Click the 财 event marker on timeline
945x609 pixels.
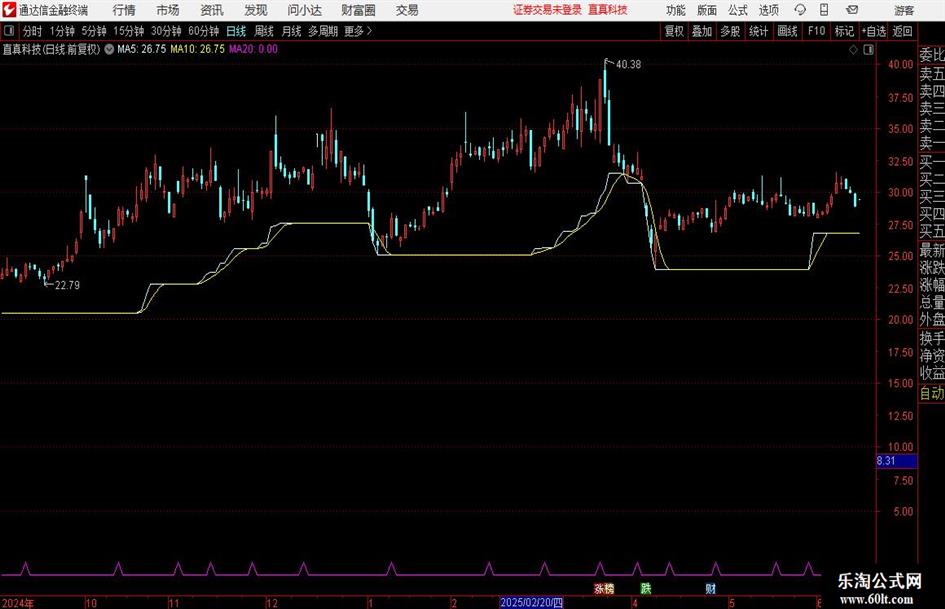711,588
